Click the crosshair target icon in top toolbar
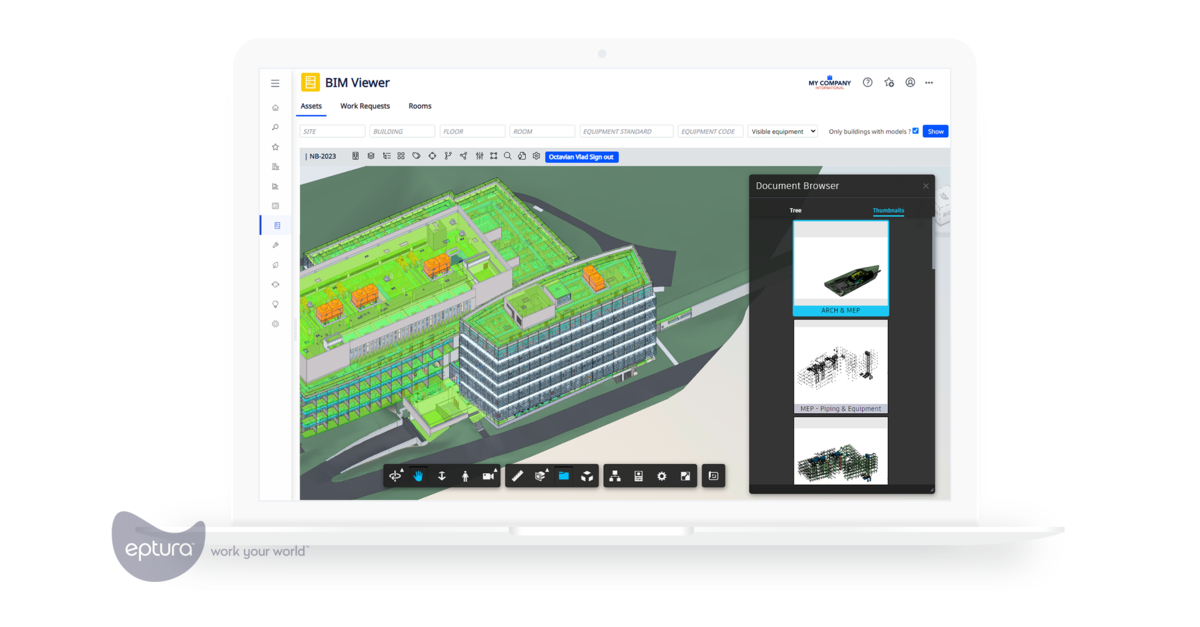The width and height of the screenshot is (1200, 627). 432,156
